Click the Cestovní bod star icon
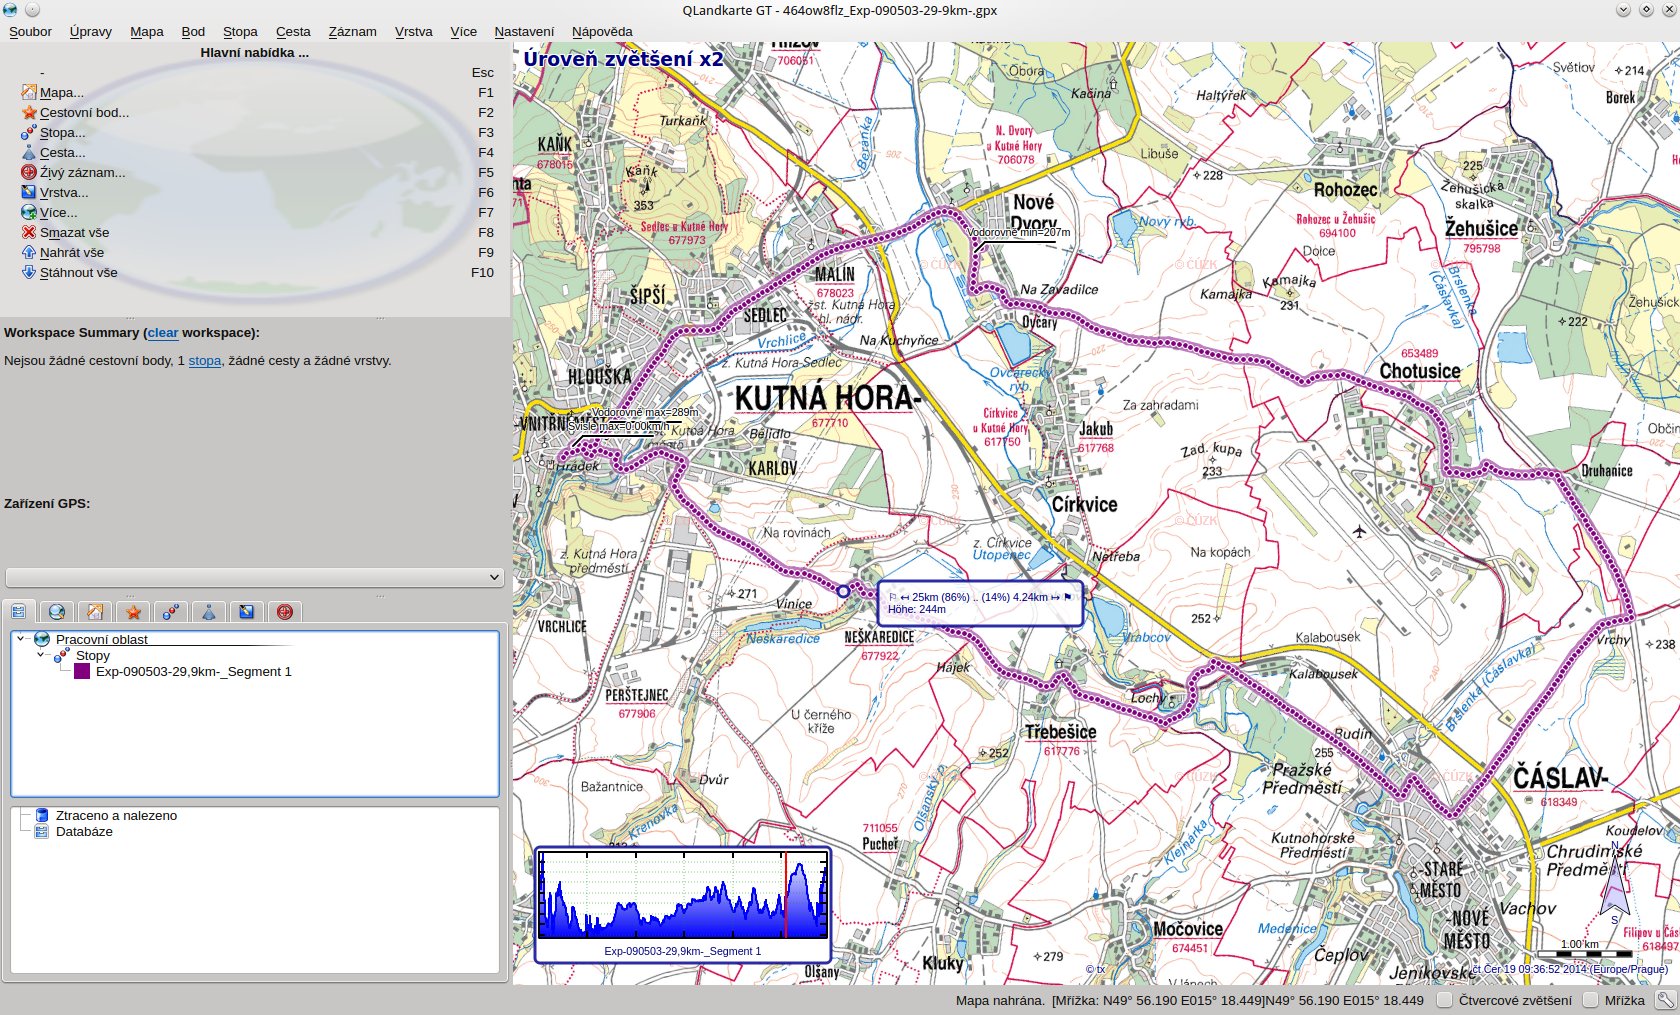The width and height of the screenshot is (1680, 1015). (x=29, y=112)
